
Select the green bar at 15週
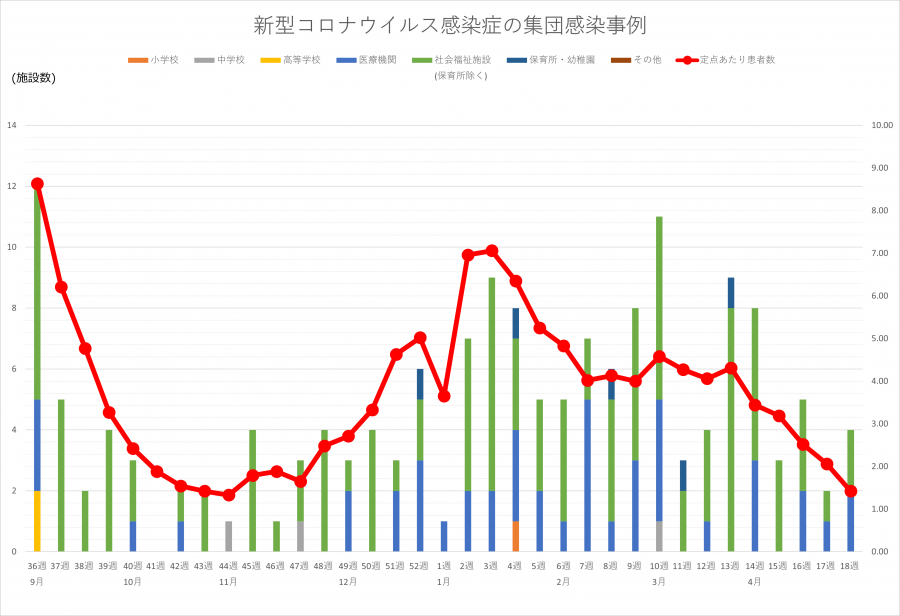click(x=779, y=506)
